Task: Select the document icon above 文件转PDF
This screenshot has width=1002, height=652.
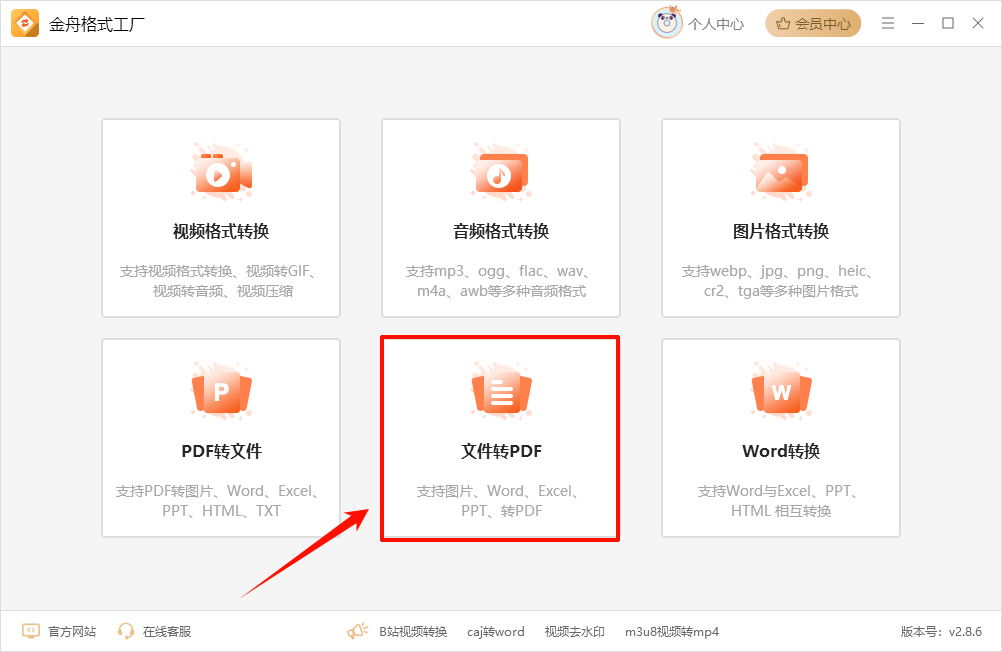Action: coord(500,391)
